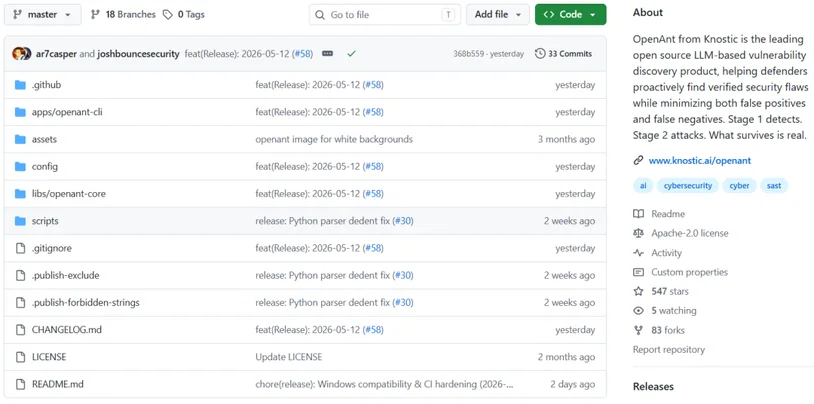The width and height of the screenshot is (814, 404).
Task: Click the README.md file icon
Action: click(x=20, y=384)
